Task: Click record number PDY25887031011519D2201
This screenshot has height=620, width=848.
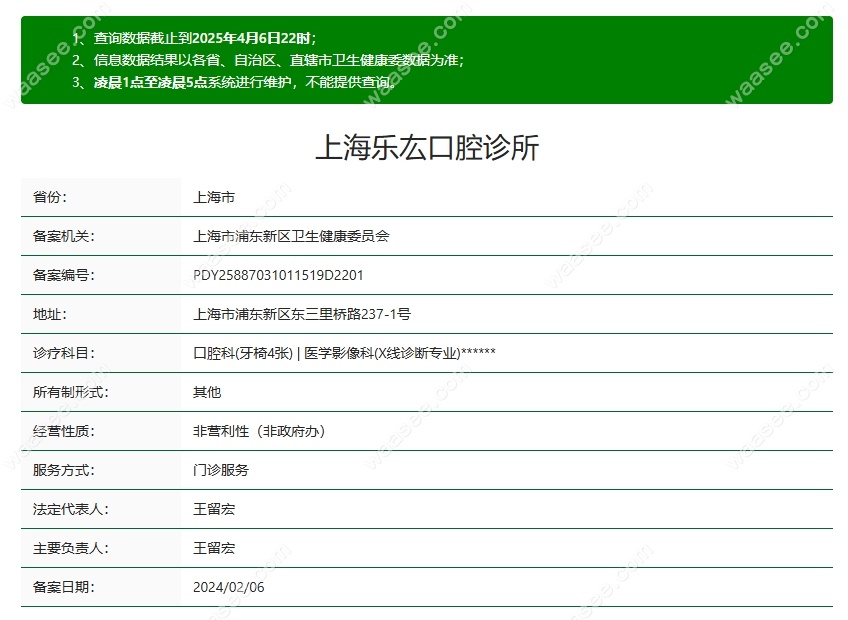Action: 278,275
